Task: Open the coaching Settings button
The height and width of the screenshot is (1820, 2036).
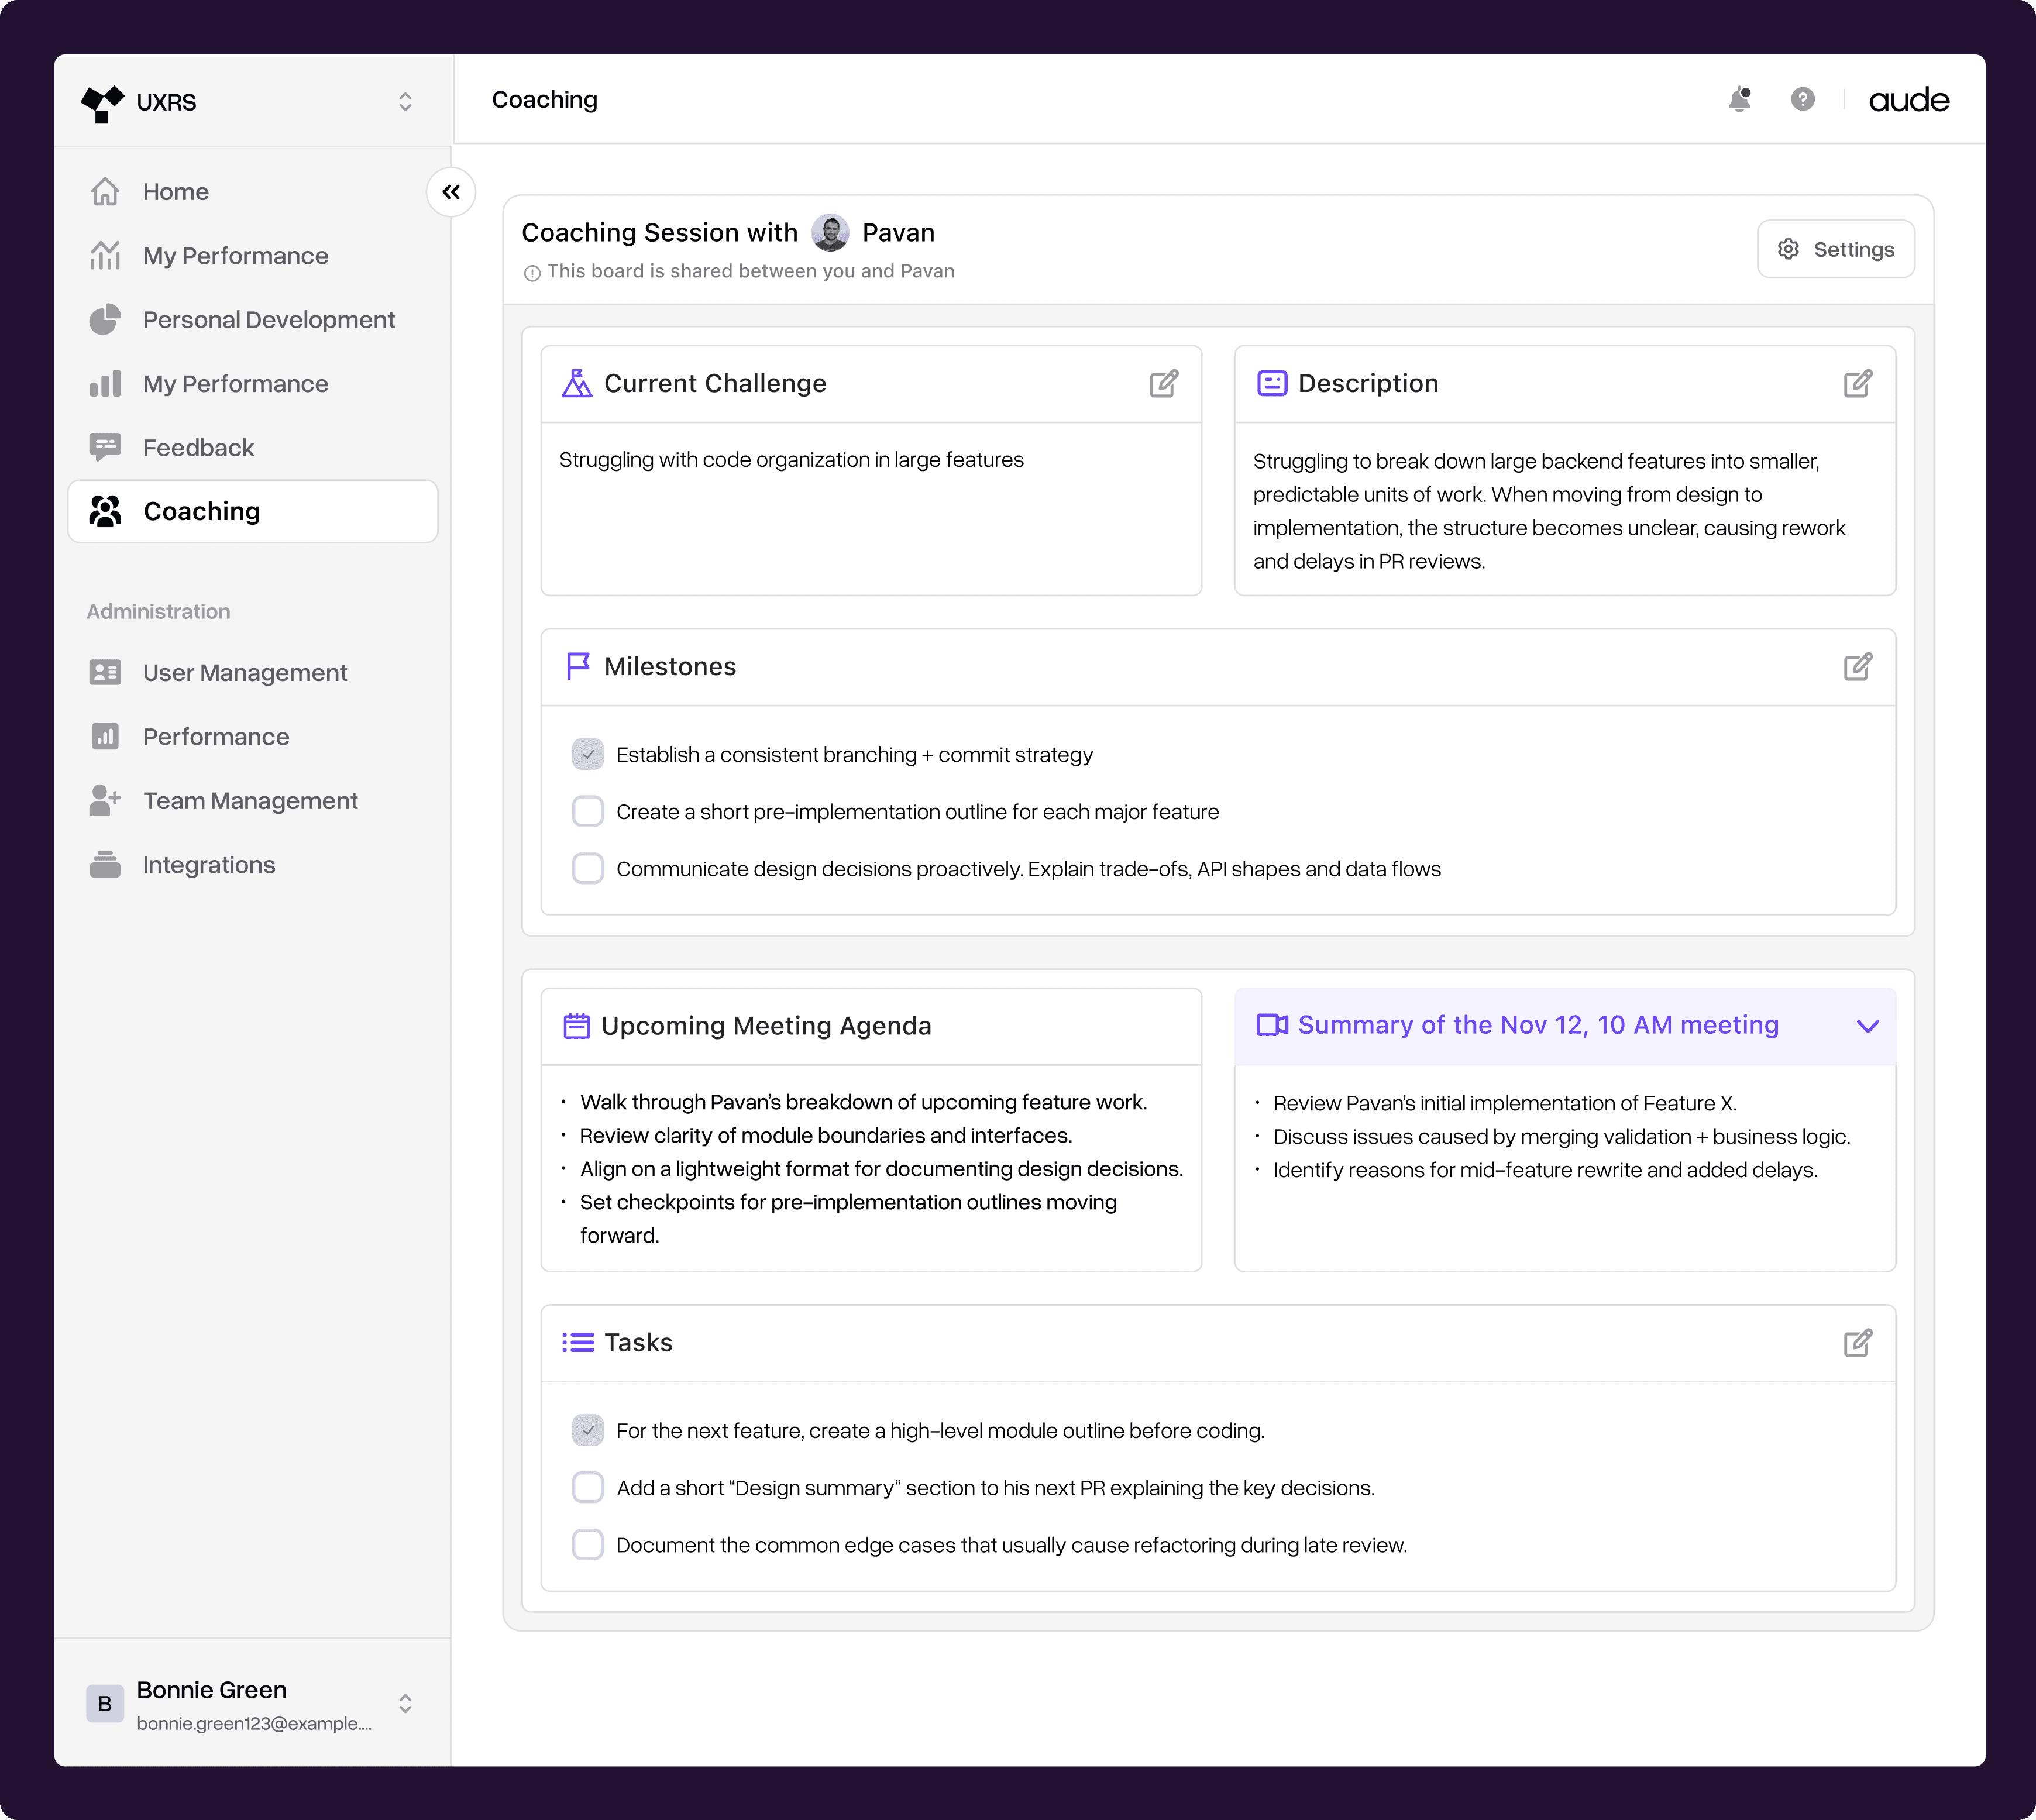Action: [1836, 250]
